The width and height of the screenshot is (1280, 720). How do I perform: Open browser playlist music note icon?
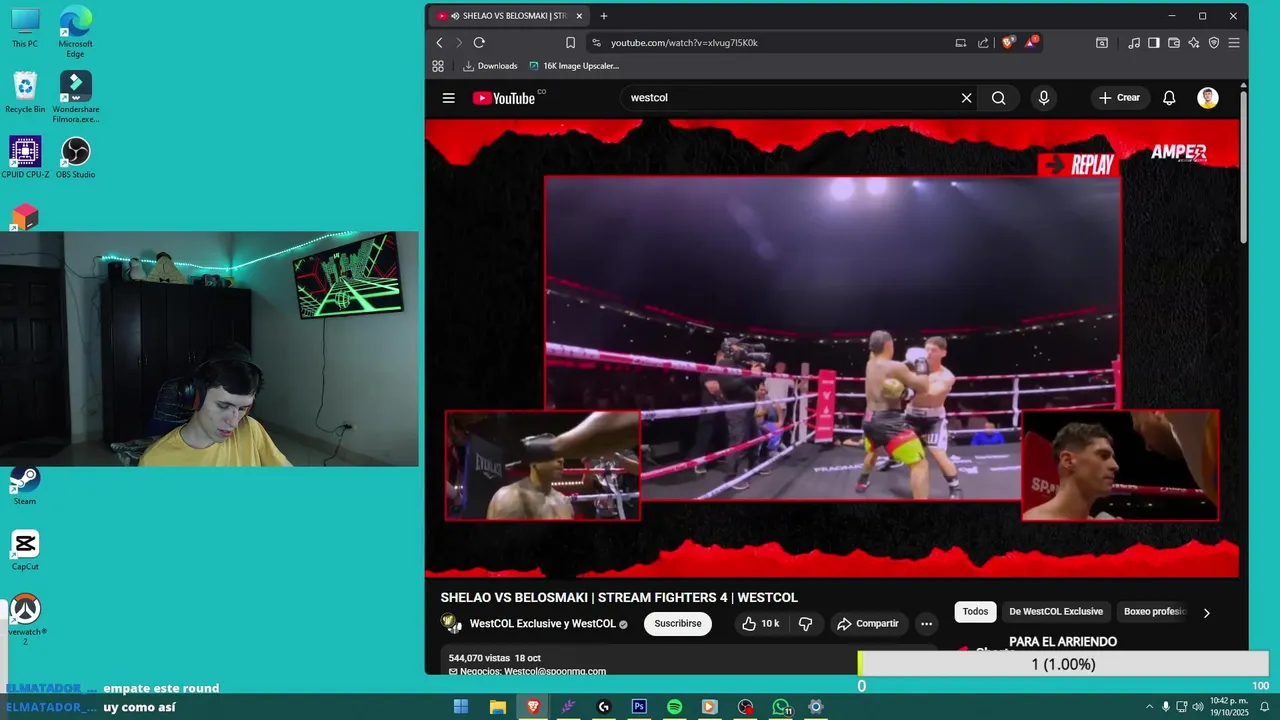coord(1134,43)
